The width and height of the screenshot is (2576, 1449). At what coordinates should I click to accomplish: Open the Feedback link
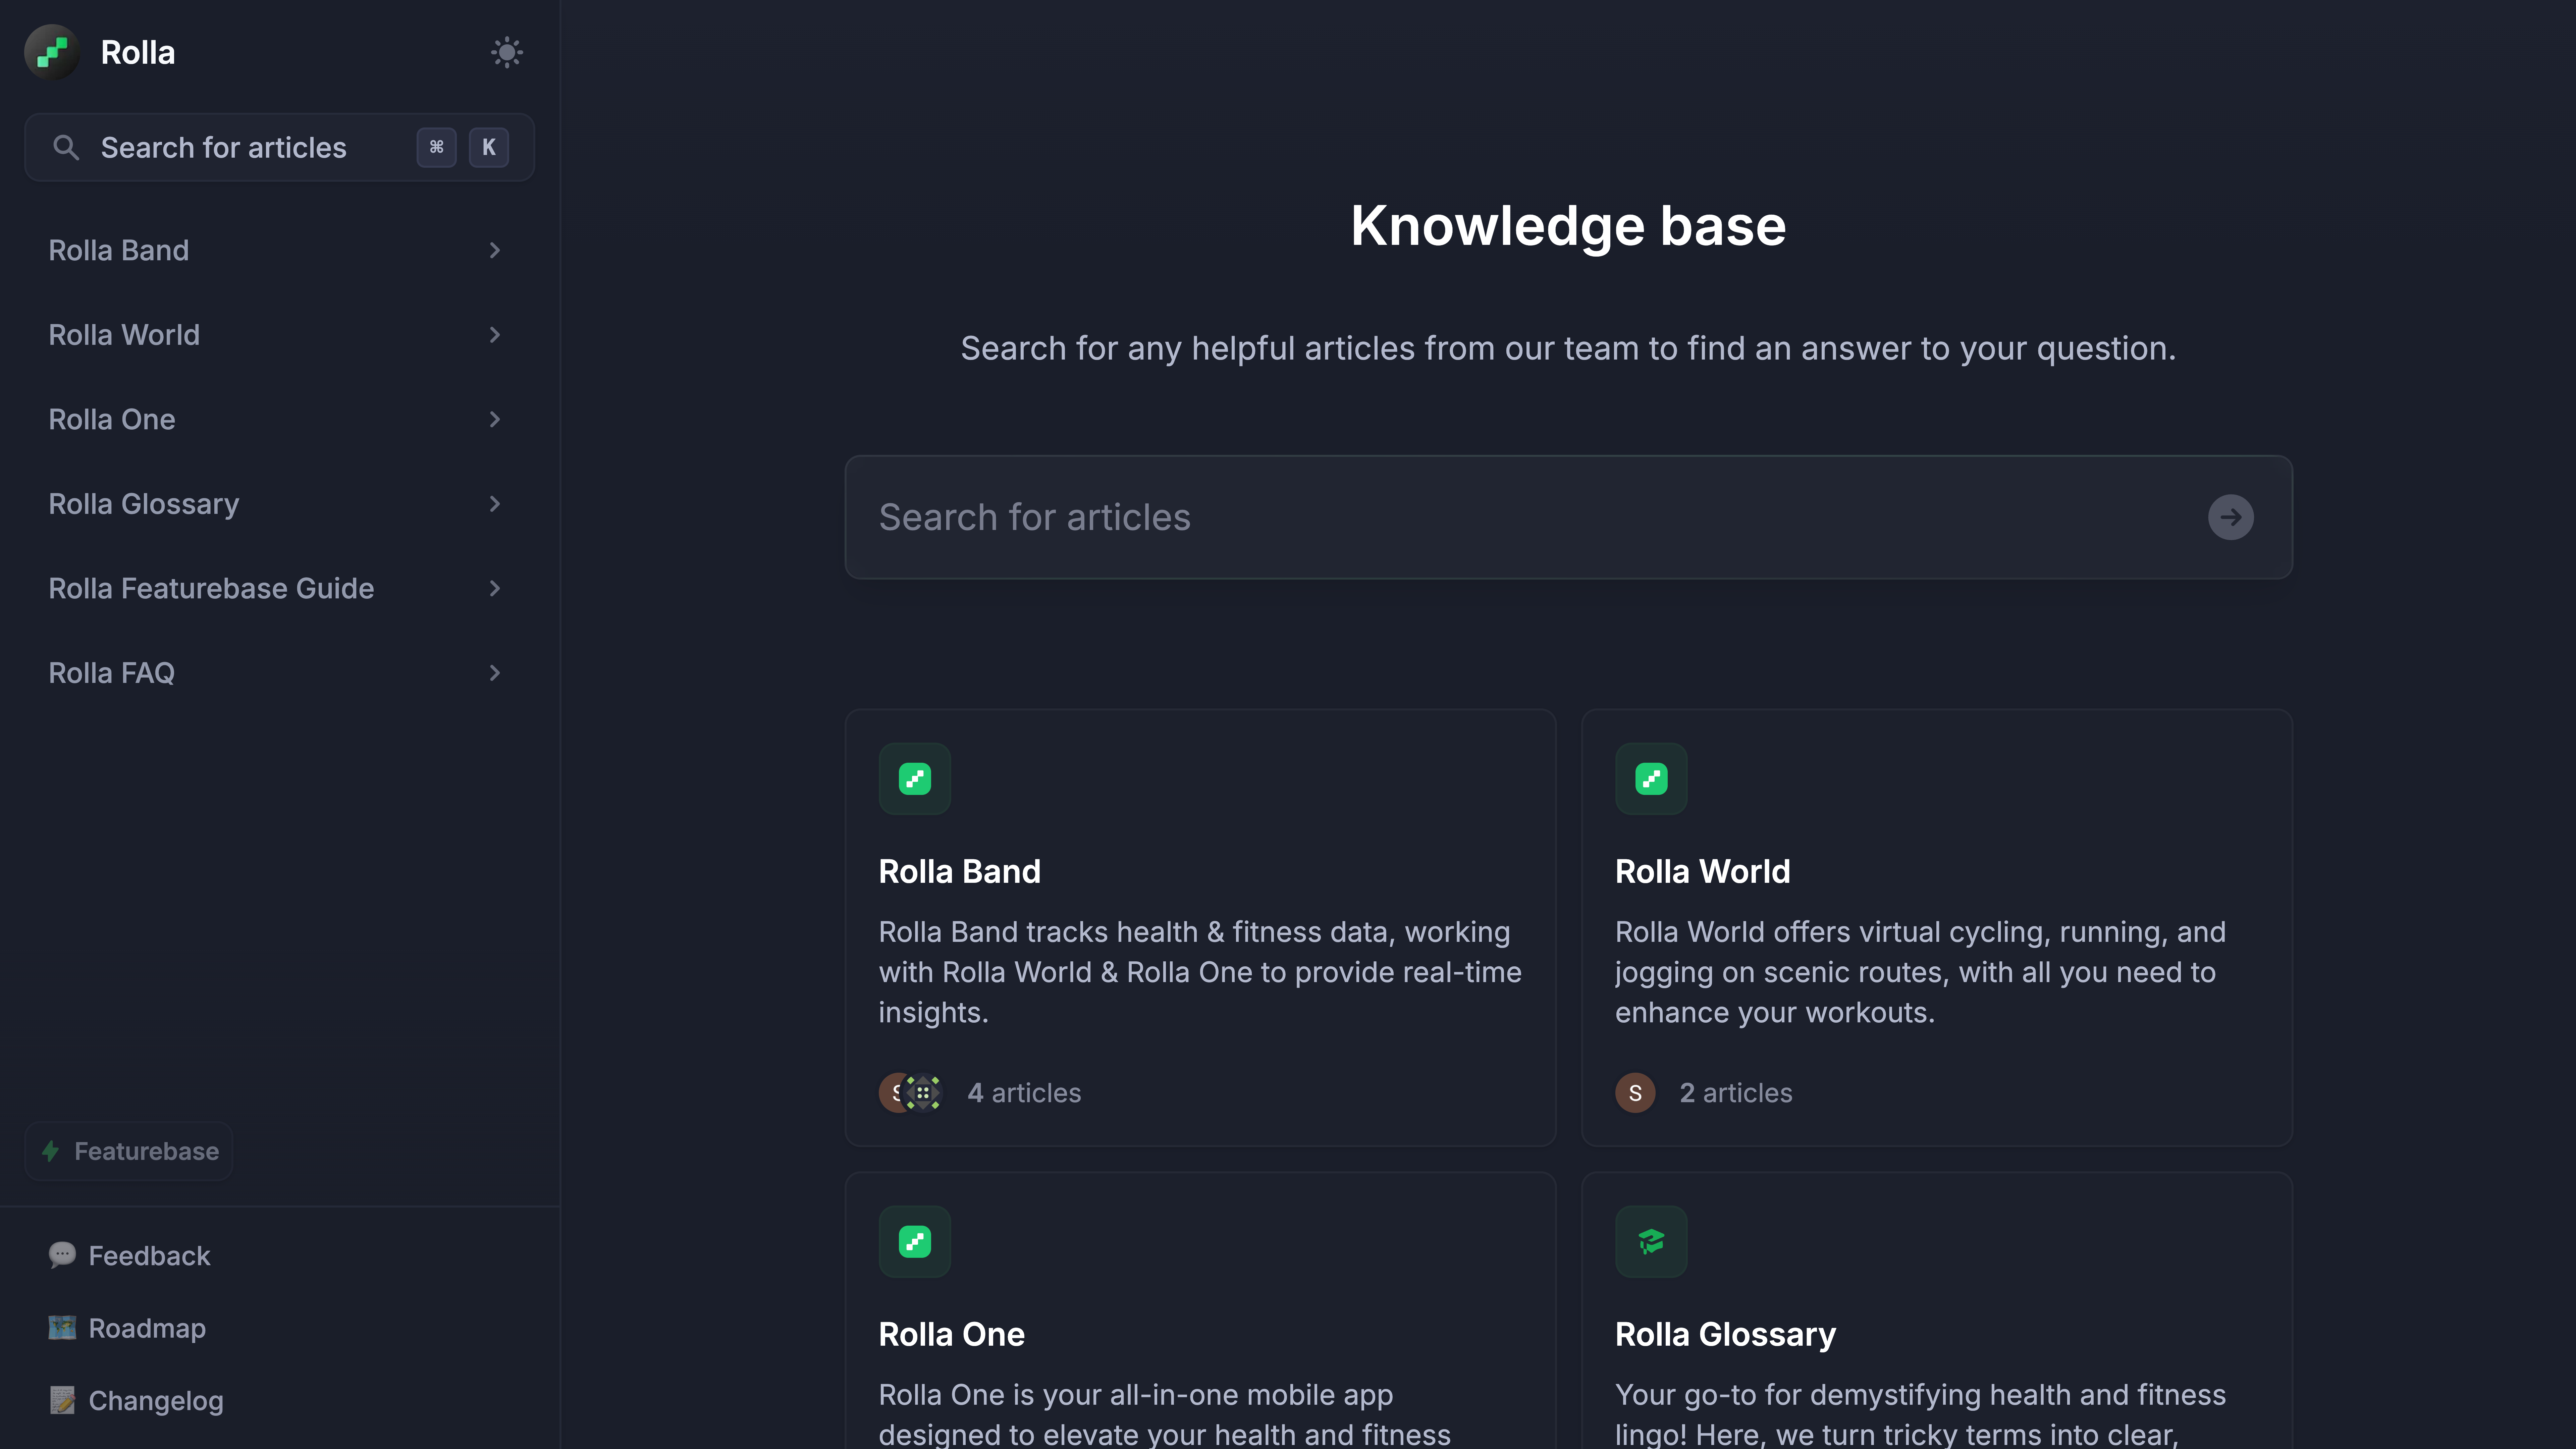tap(149, 1256)
